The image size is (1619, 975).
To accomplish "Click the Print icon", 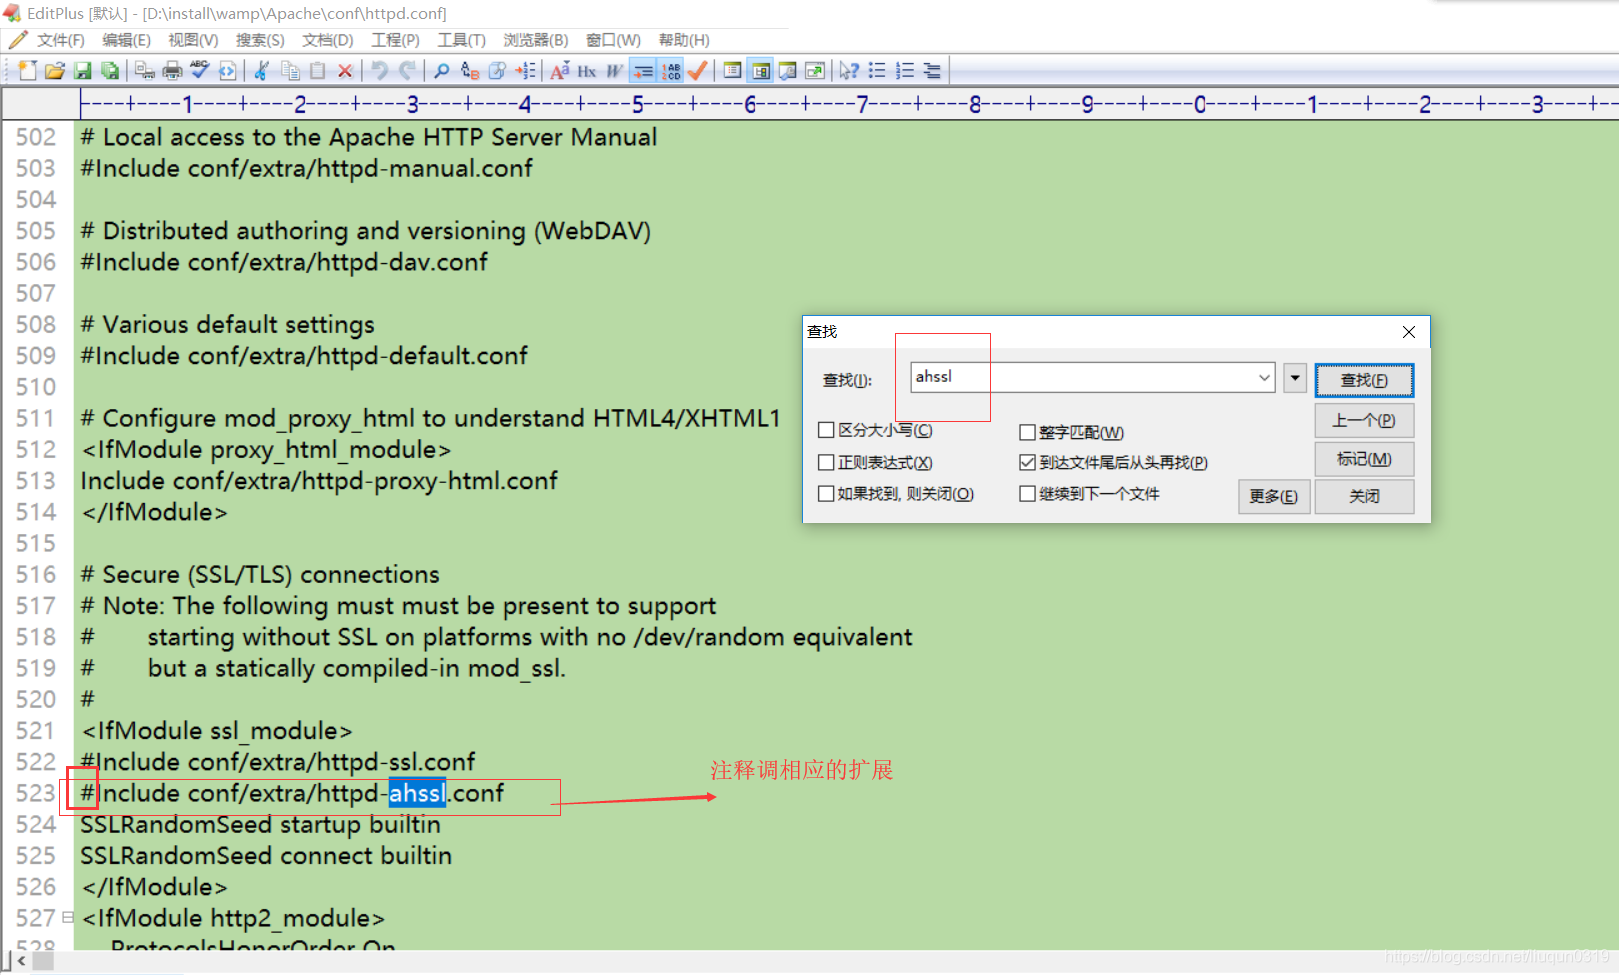I will (172, 70).
